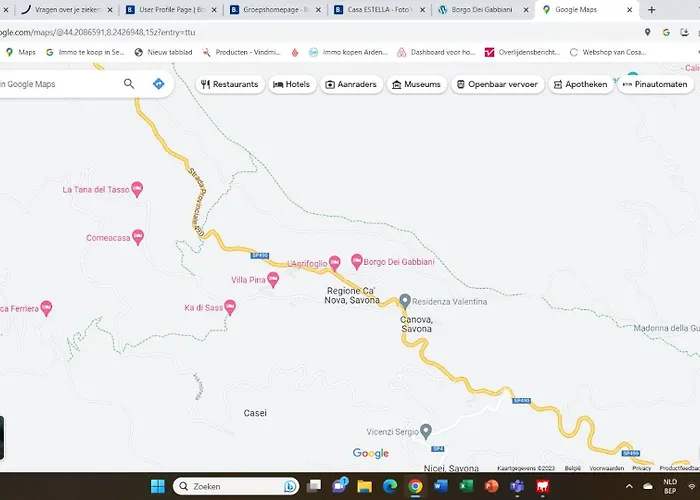Select the La Tana del Tasso hotel pin
This screenshot has height=500, width=700.
137,189
